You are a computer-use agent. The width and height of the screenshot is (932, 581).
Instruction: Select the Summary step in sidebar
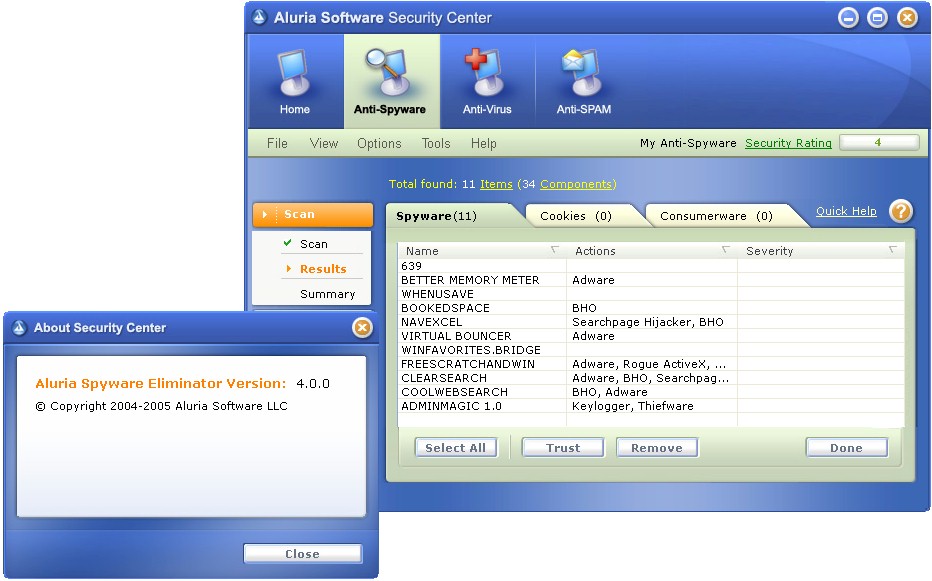click(x=328, y=294)
